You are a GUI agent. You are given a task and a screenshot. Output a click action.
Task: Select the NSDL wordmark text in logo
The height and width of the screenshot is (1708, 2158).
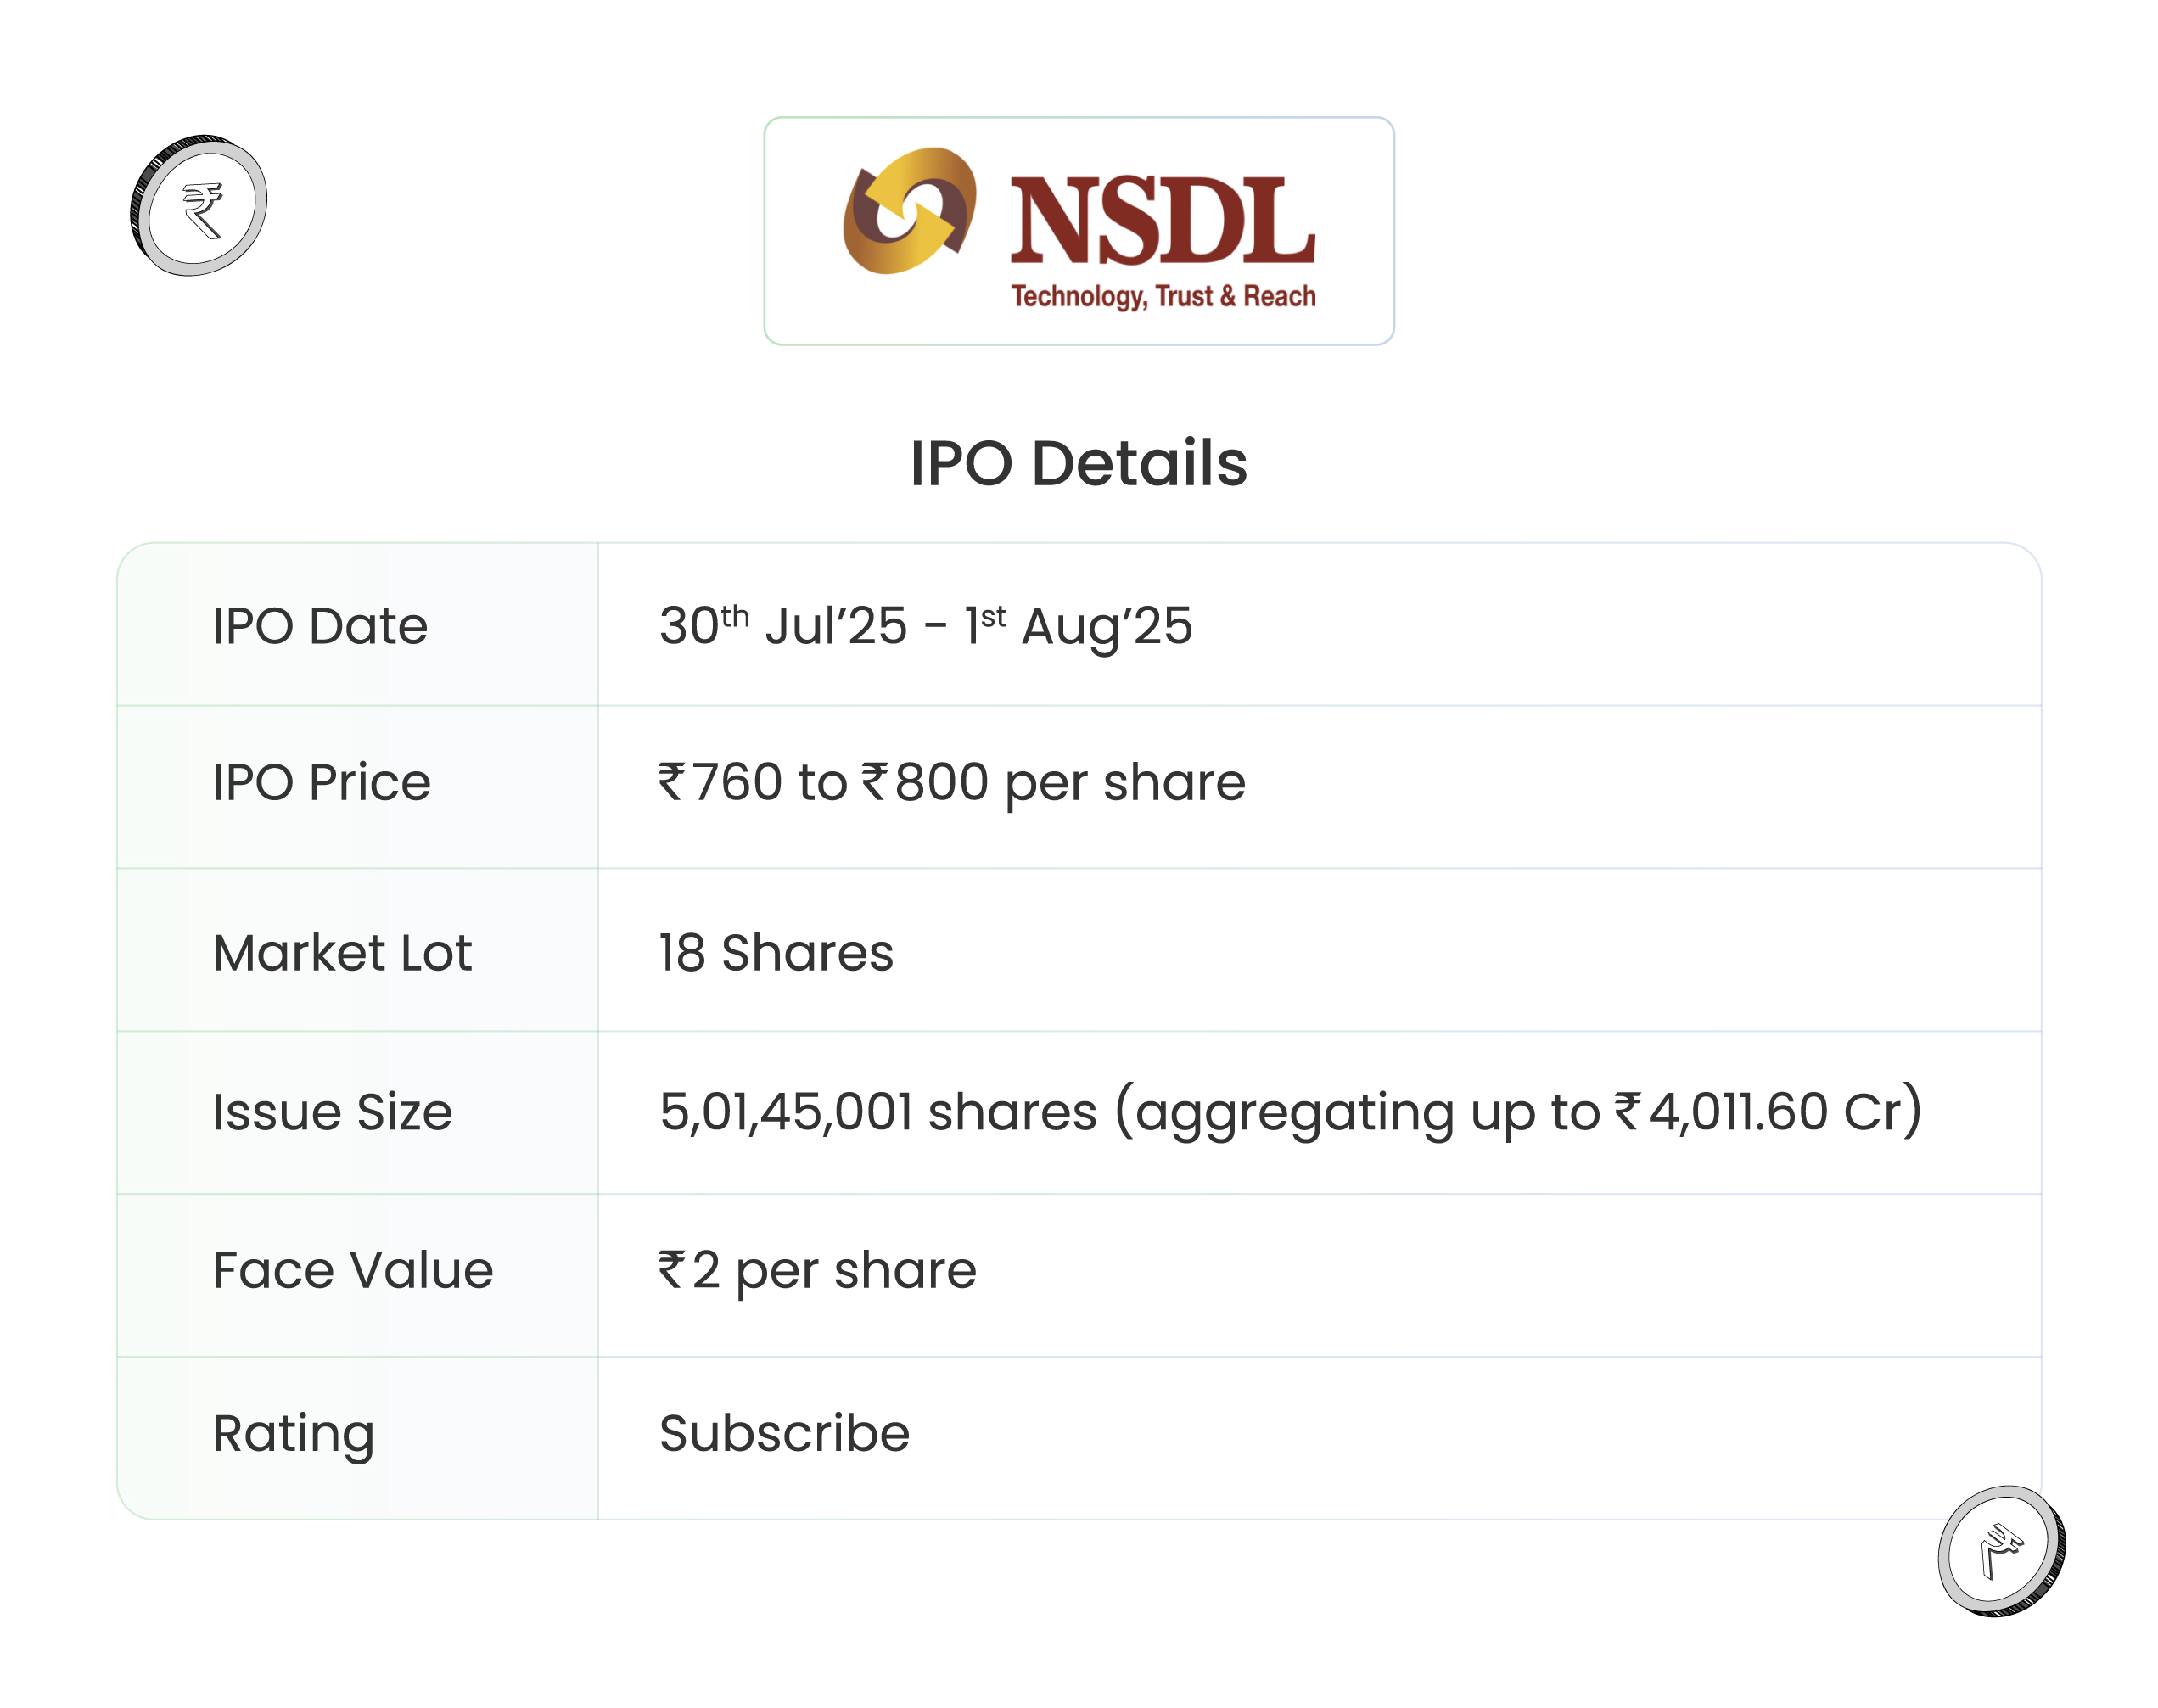coord(1162,221)
